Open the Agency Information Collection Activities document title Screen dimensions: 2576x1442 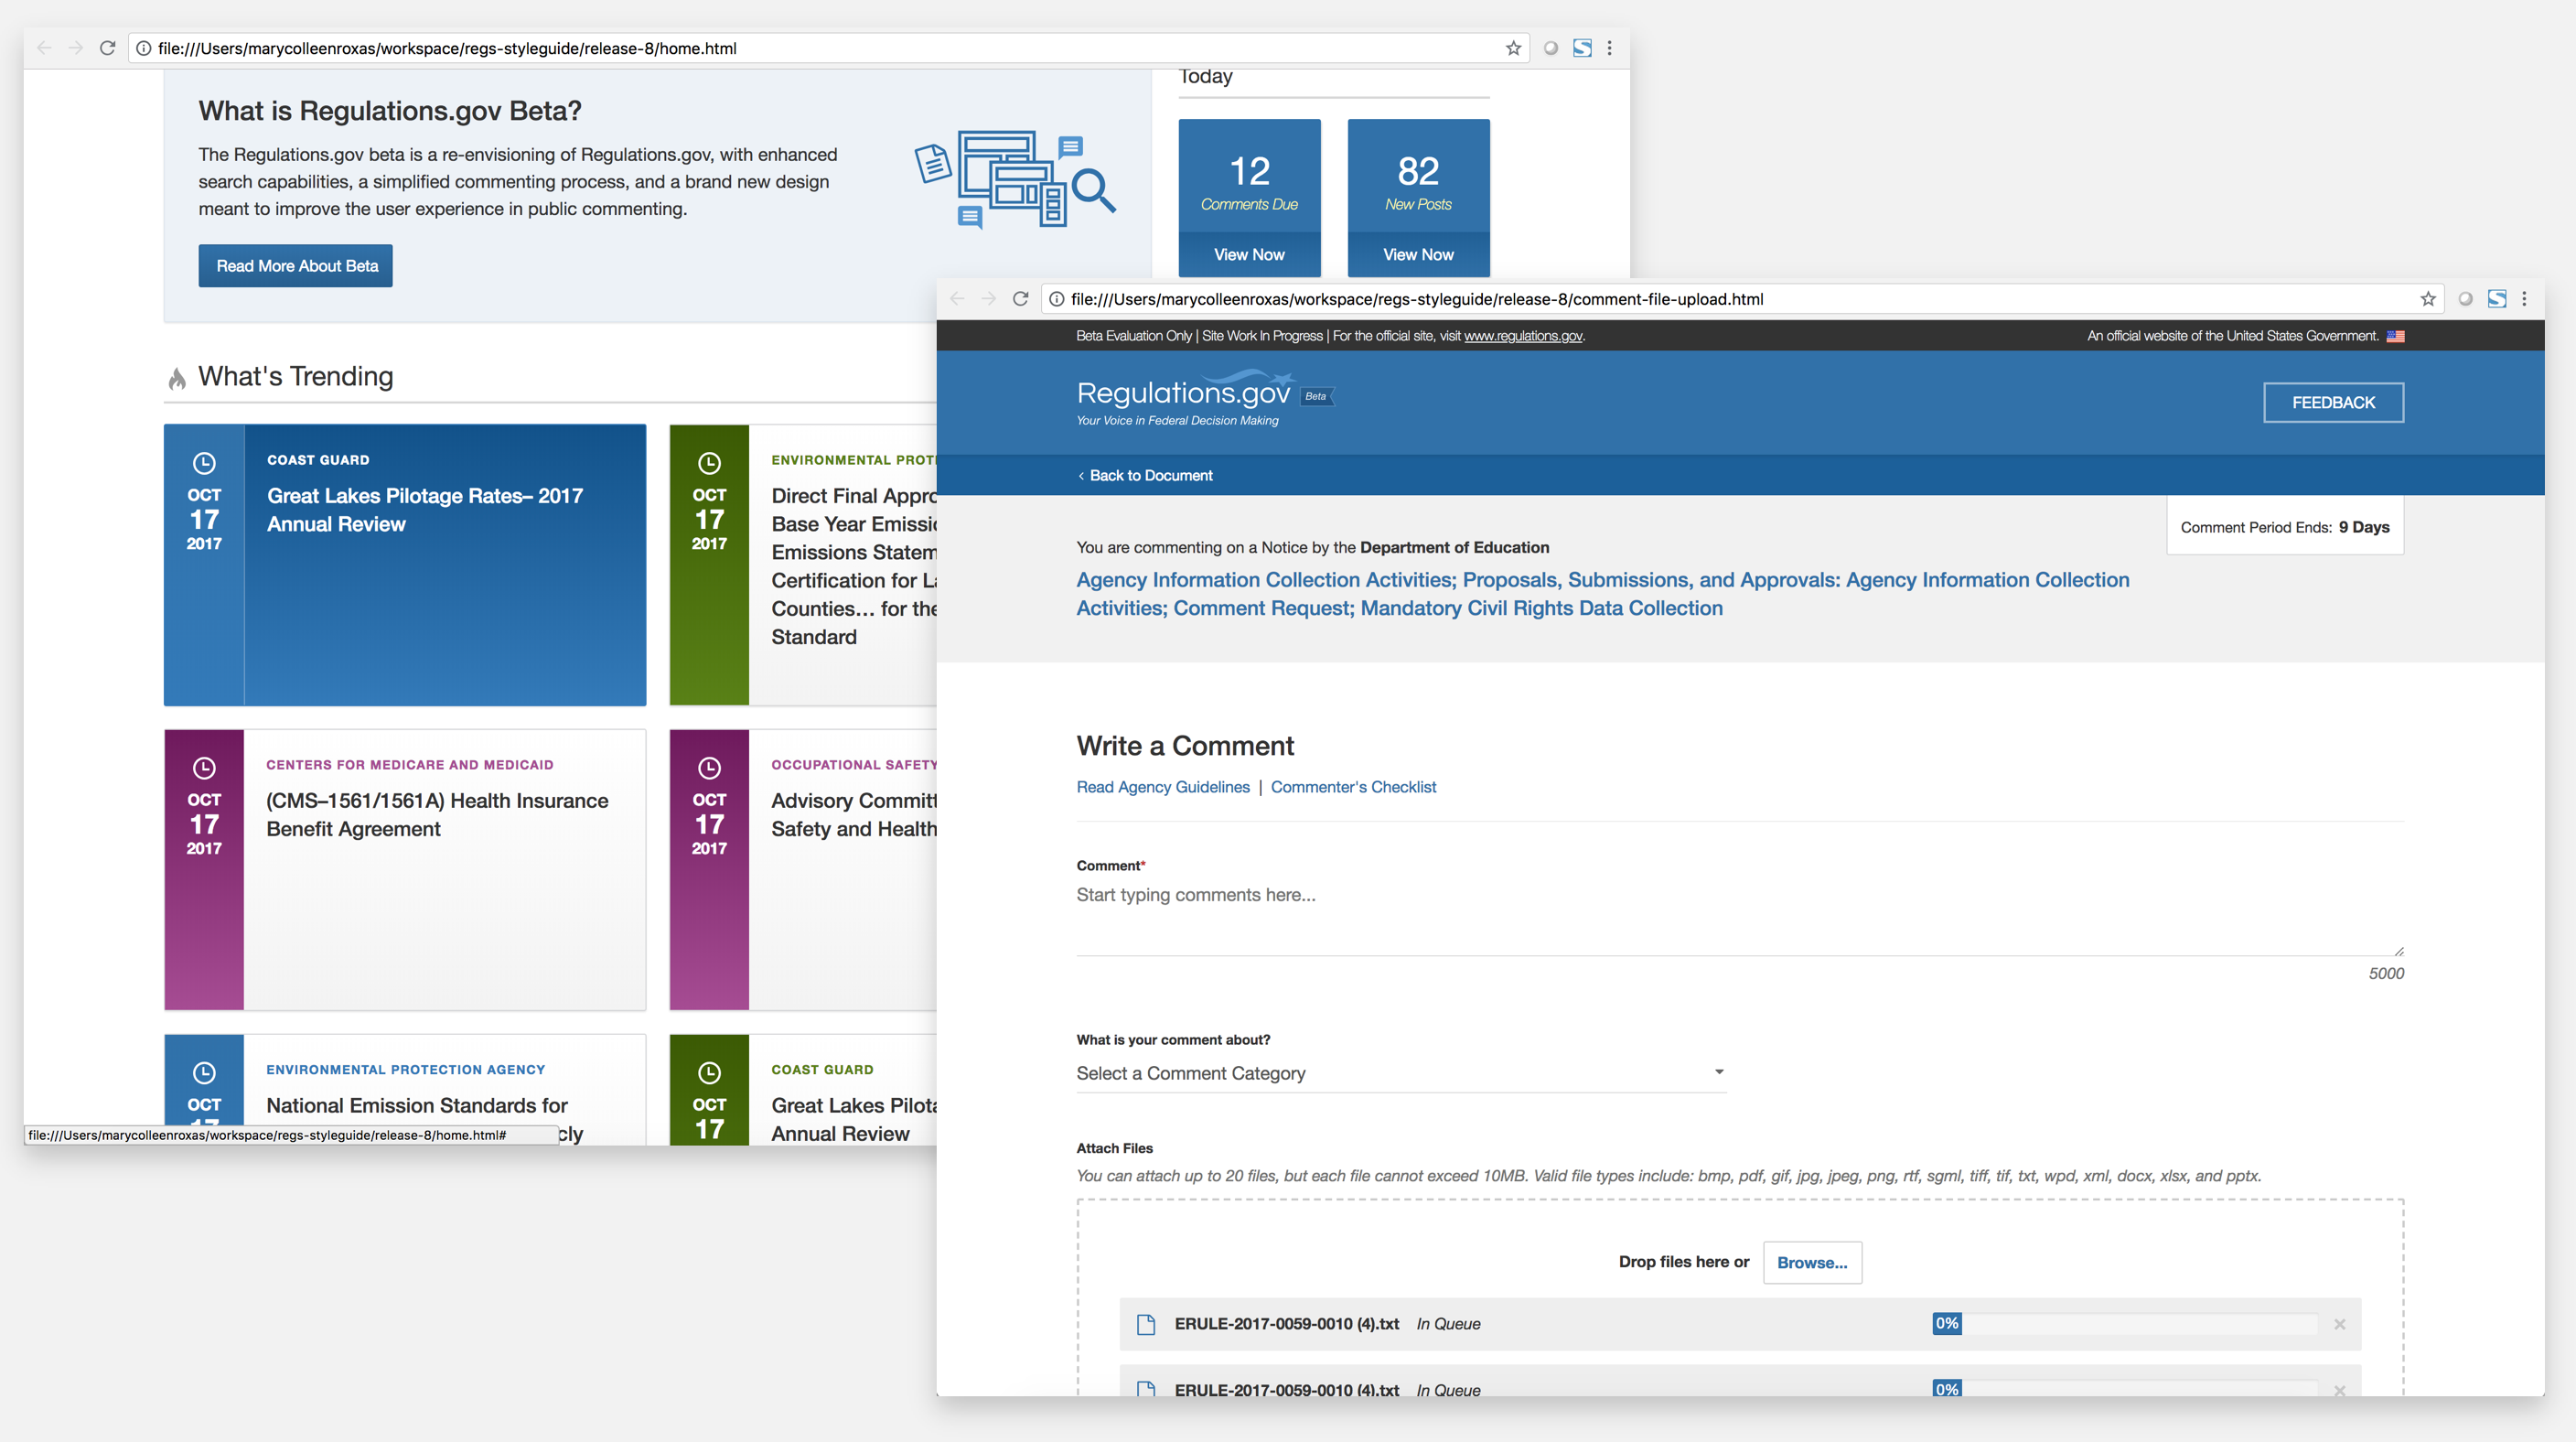point(1603,594)
